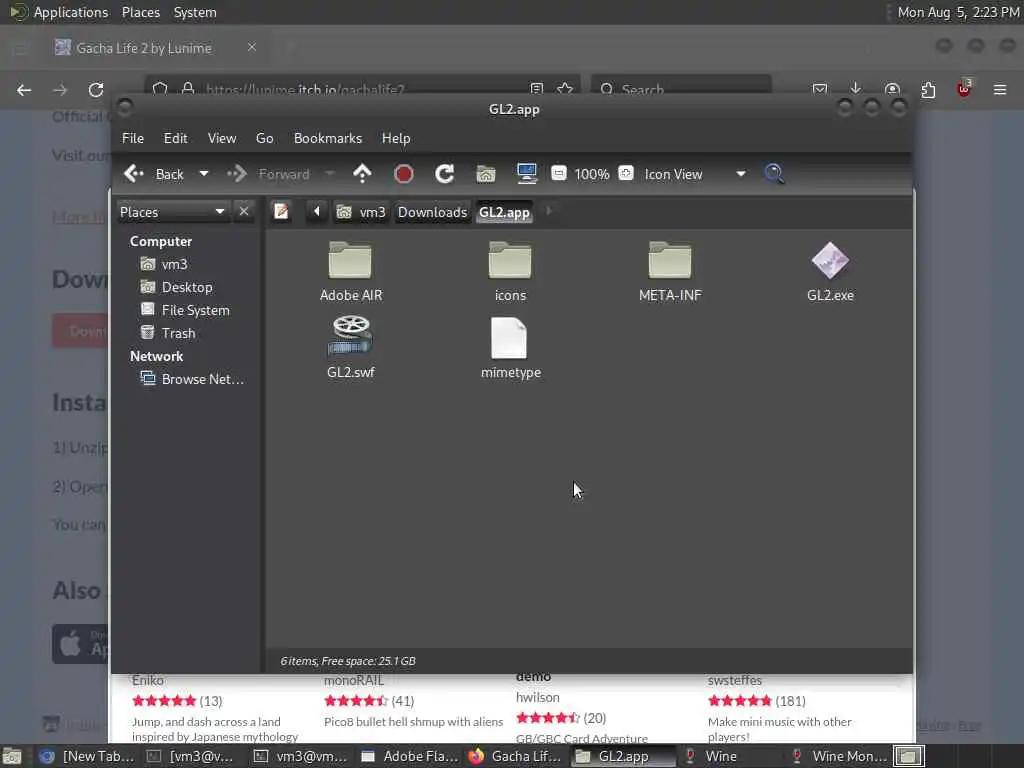Open the File menu
Viewport: 1024px width, 768px height.
point(133,138)
